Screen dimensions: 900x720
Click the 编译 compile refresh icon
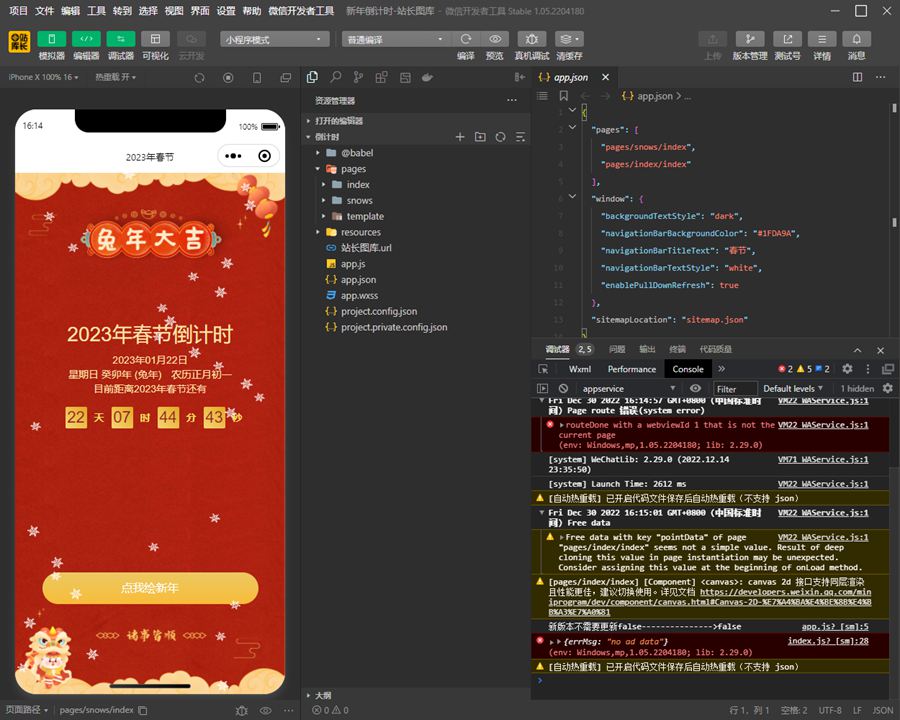click(x=466, y=39)
